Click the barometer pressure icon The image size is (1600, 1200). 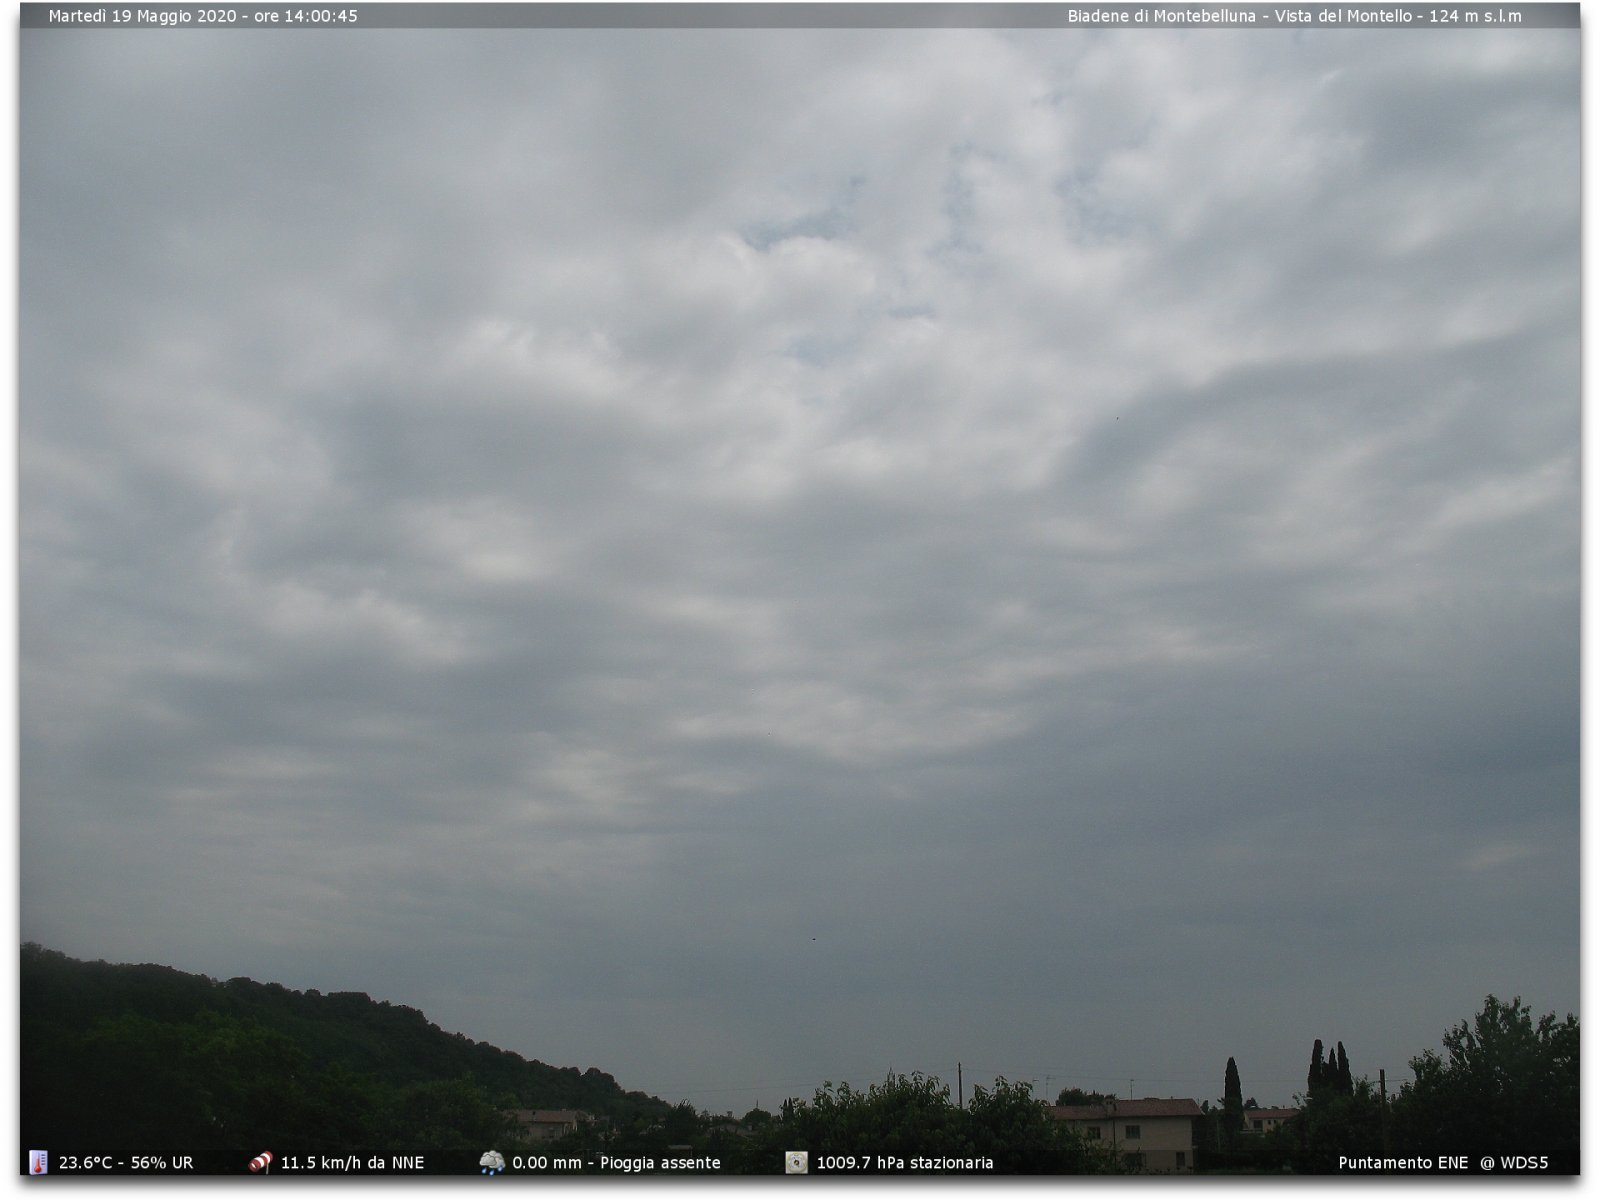(796, 1162)
